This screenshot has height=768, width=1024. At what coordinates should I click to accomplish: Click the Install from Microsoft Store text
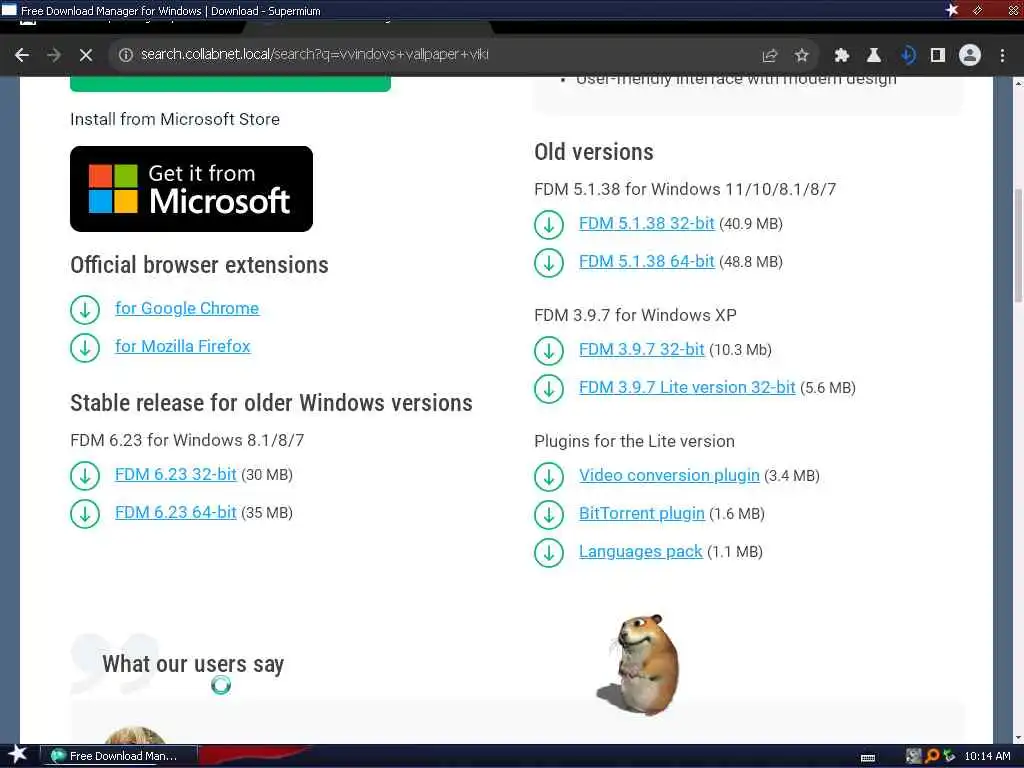175,119
